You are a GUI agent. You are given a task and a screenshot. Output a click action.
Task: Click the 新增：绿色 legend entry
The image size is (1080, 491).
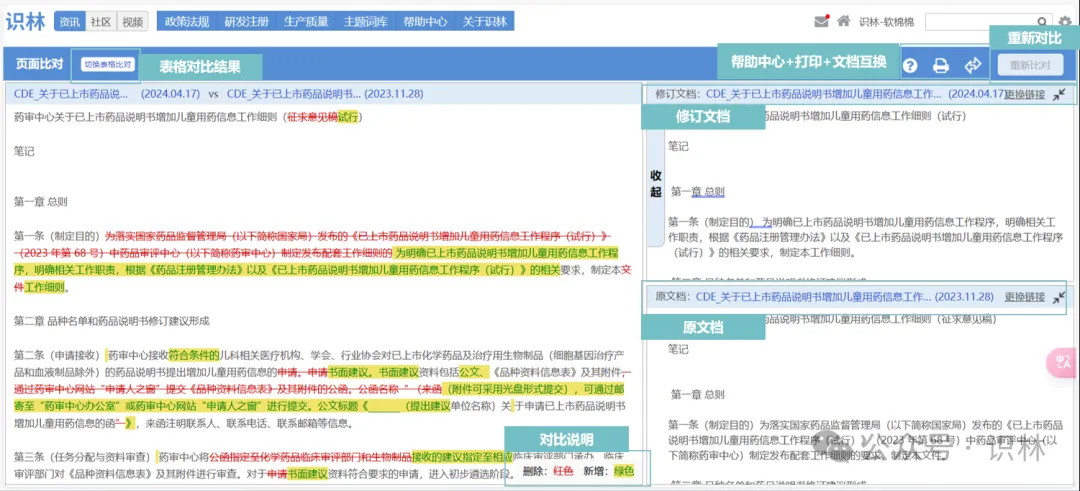coord(609,472)
